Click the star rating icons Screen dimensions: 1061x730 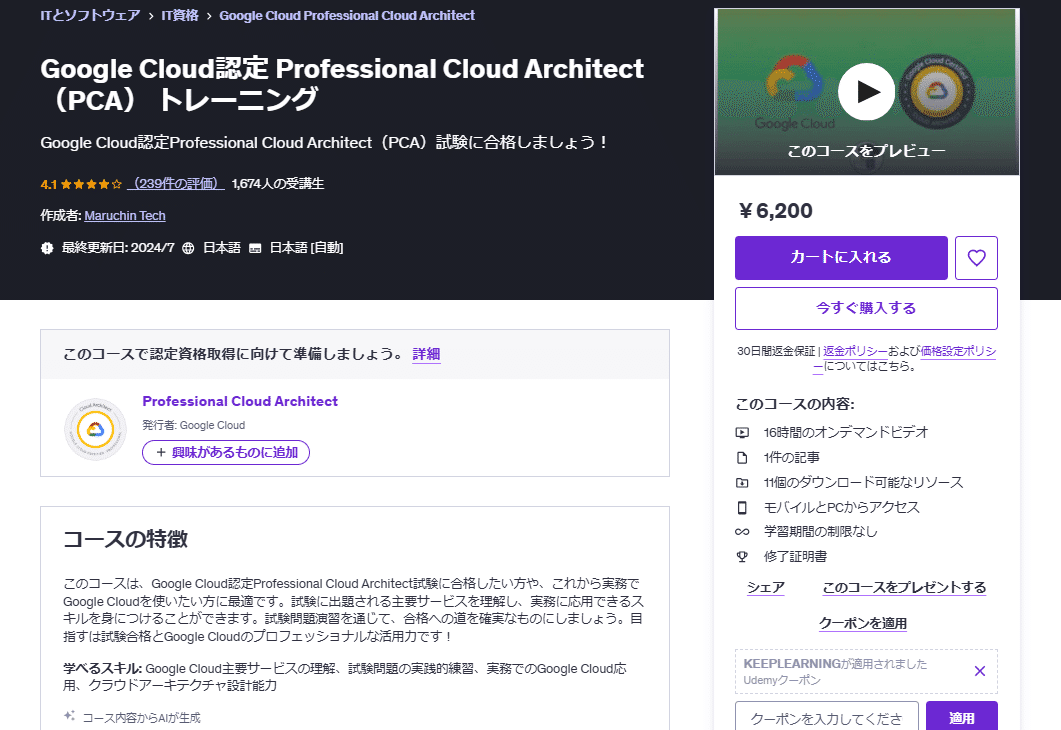(x=91, y=184)
